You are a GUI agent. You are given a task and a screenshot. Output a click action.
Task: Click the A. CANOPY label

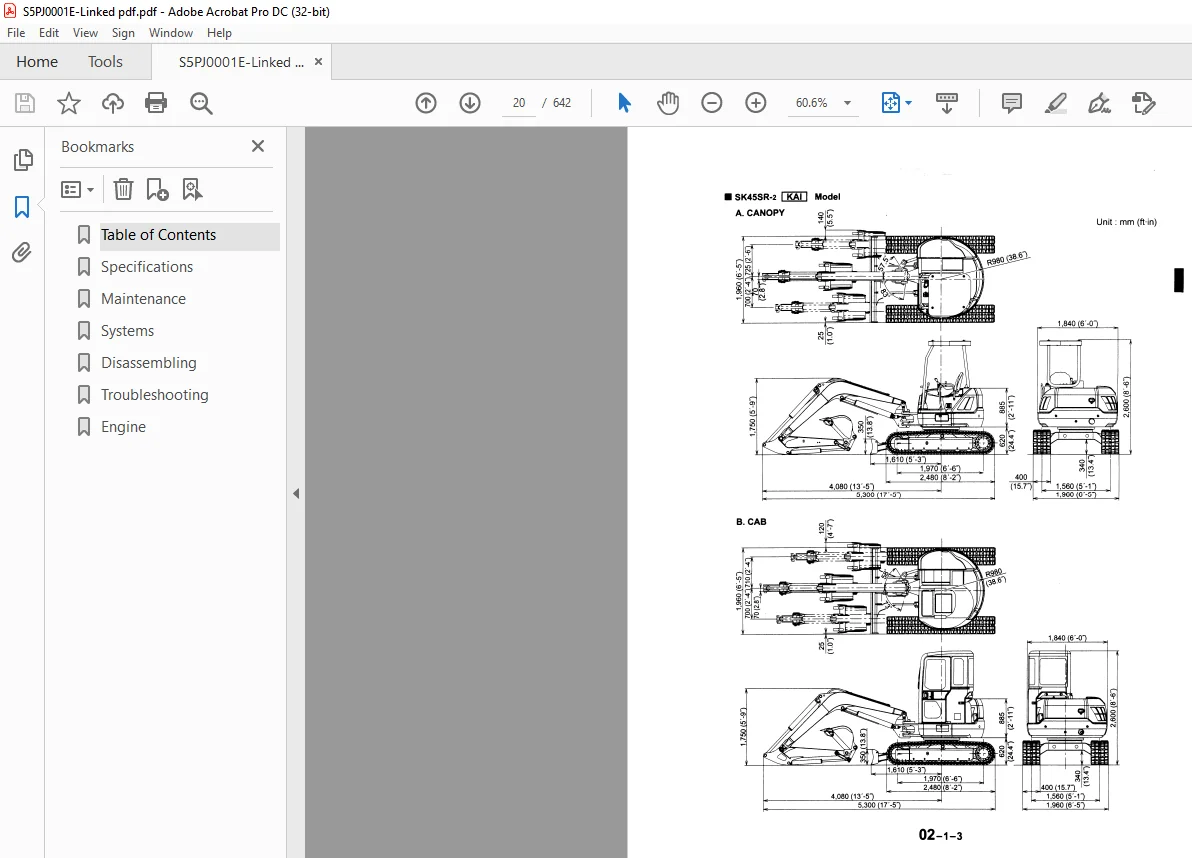(x=759, y=213)
